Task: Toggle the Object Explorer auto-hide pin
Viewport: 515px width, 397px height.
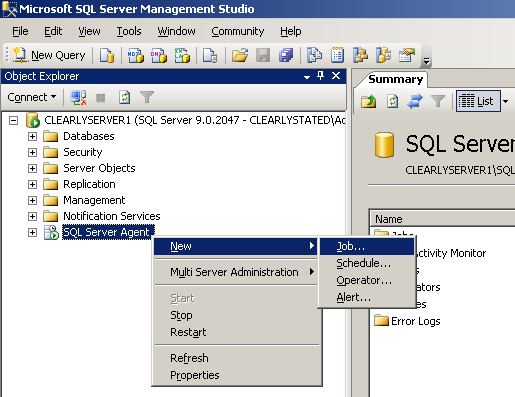Action: point(321,76)
